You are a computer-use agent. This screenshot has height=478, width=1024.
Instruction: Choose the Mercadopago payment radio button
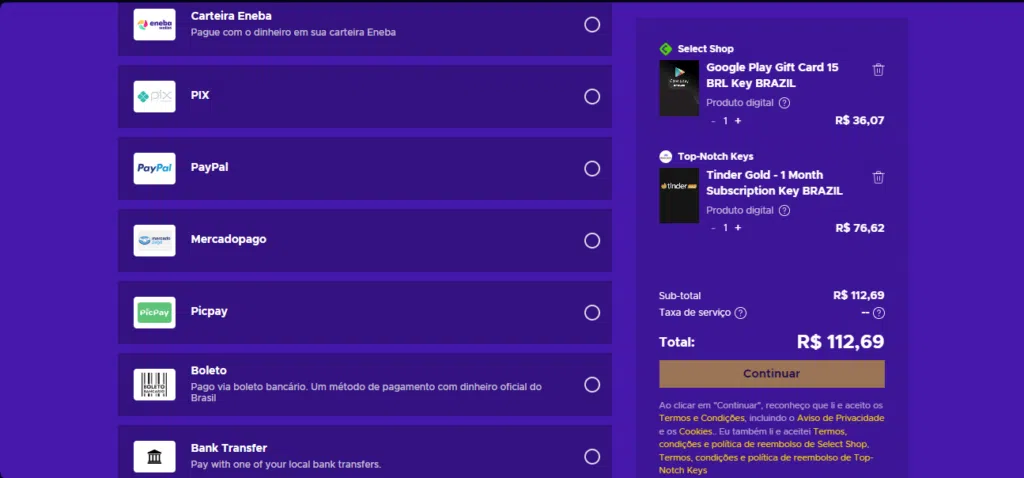pos(592,240)
